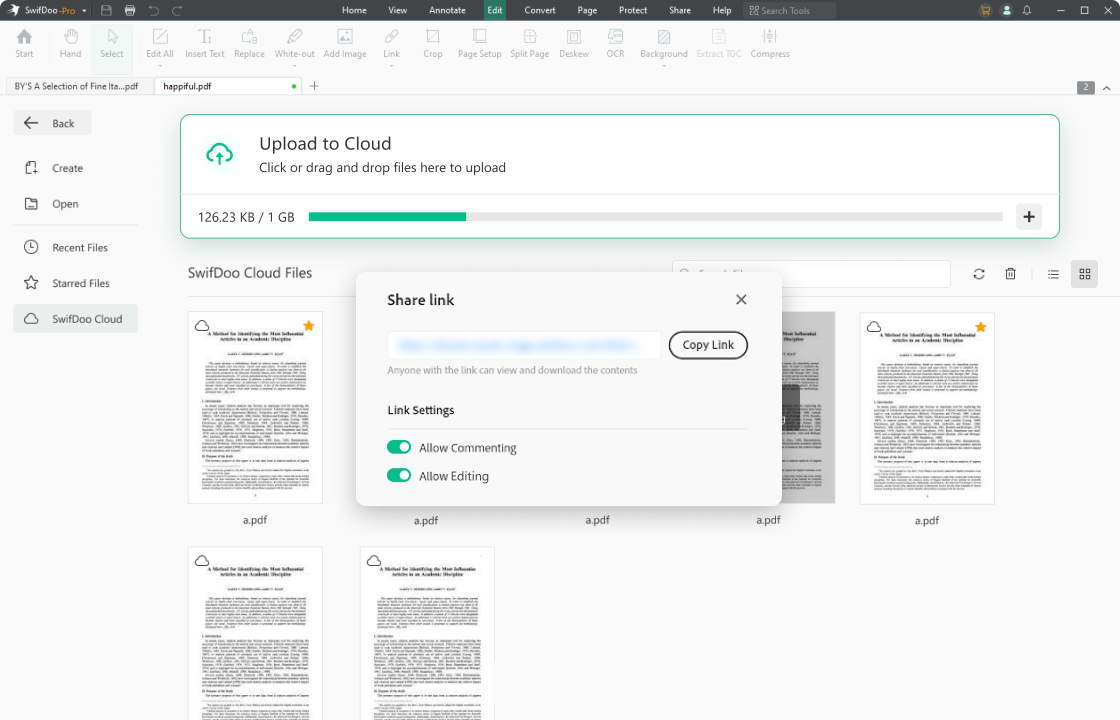
Task: Expand the Edit All dropdown arrow
Action: point(160,66)
